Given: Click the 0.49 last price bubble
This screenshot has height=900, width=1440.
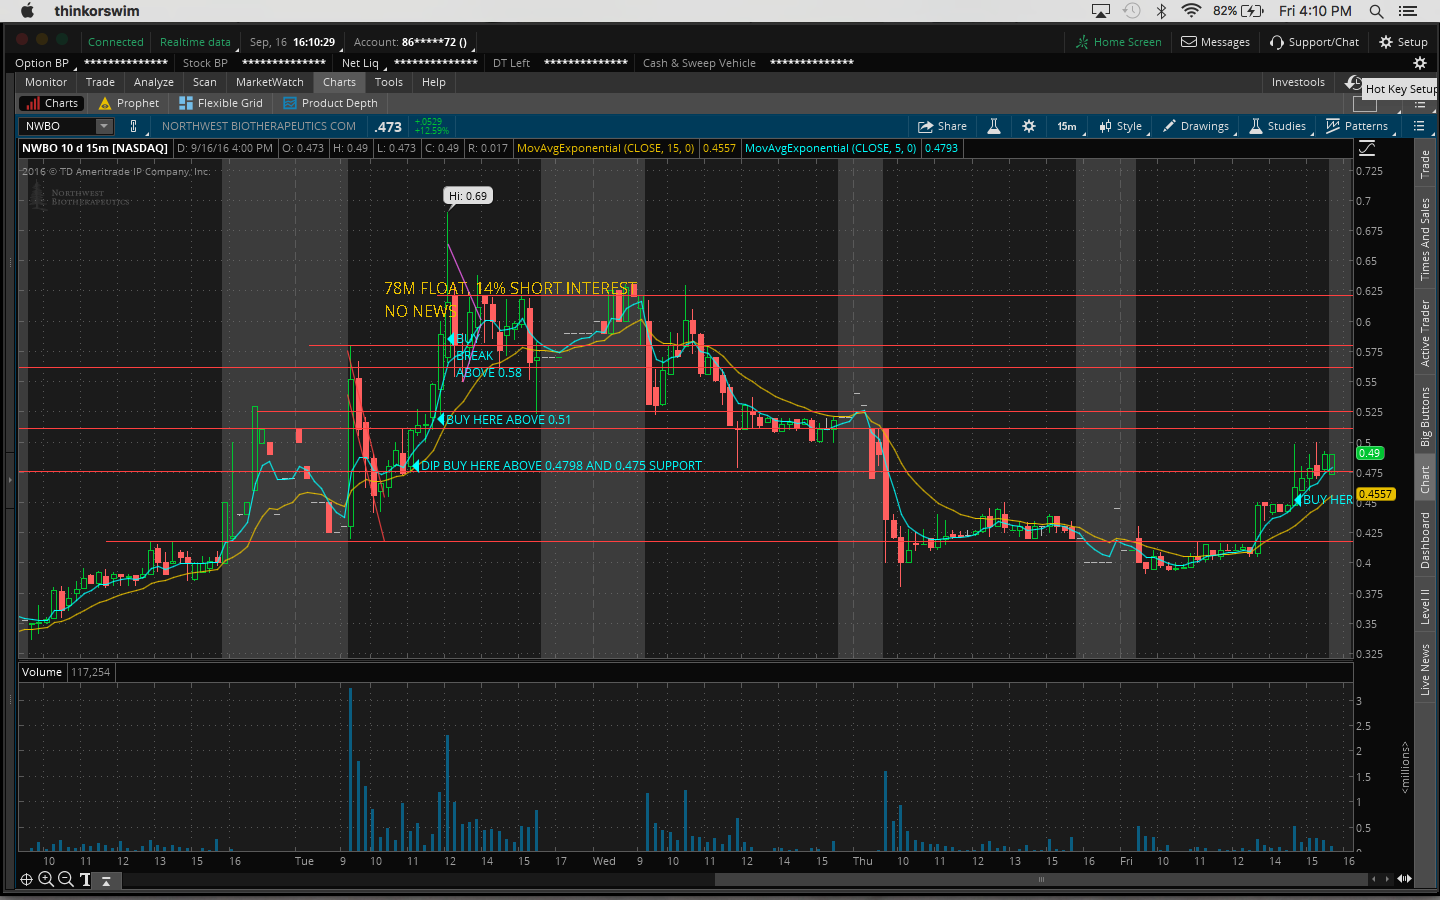Looking at the screenshot, I should (1369, 453).
